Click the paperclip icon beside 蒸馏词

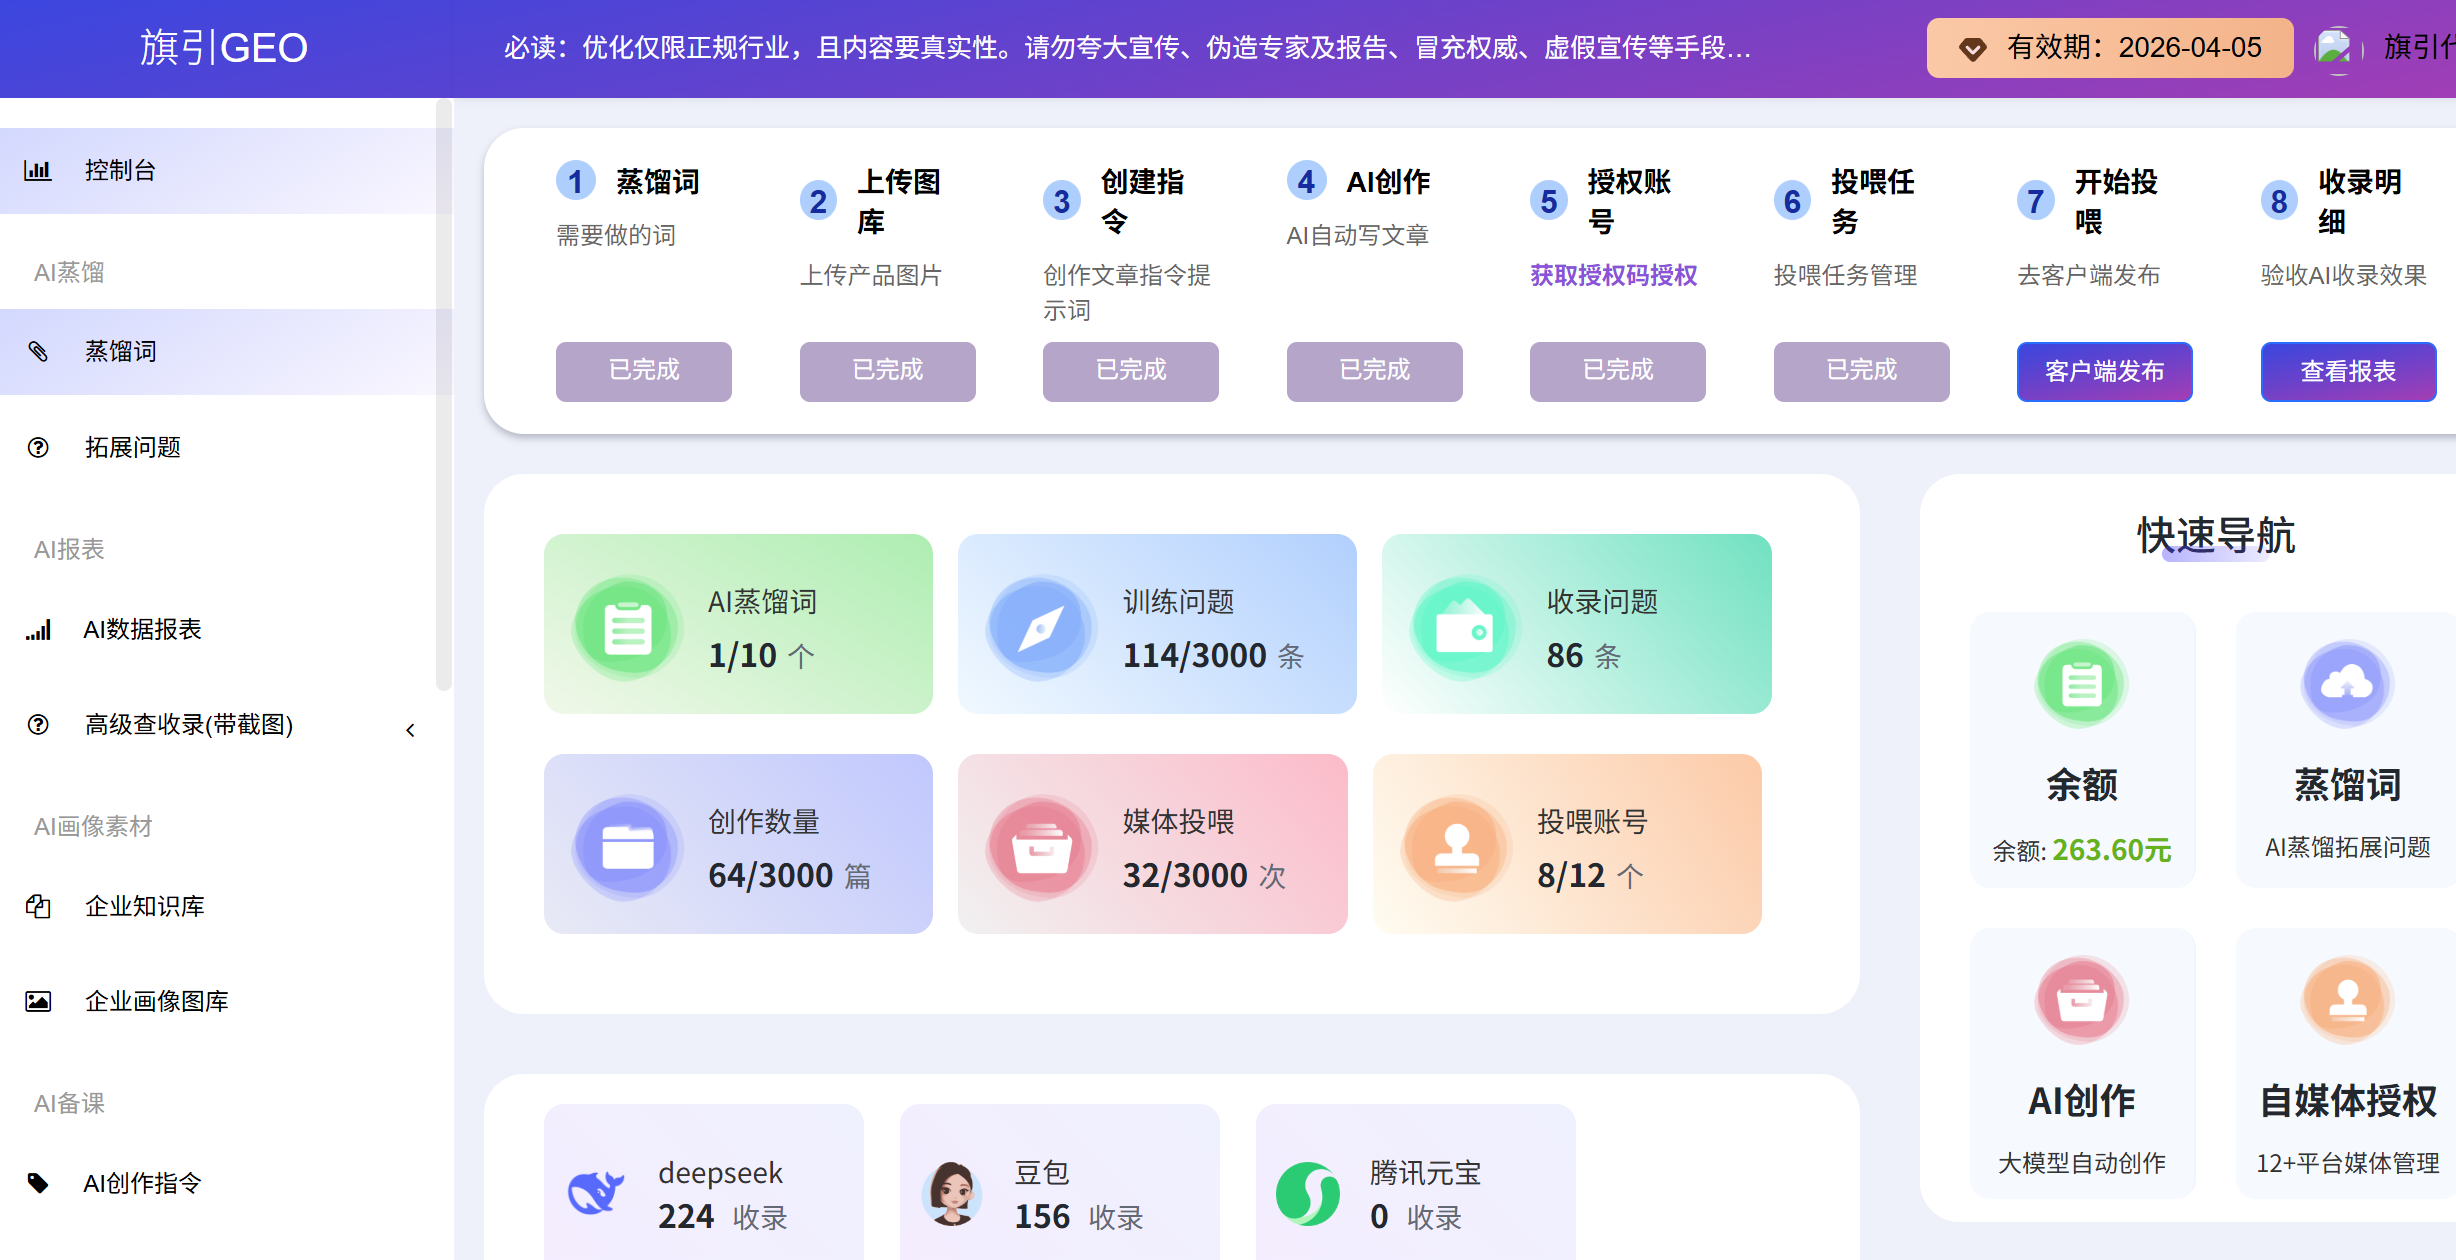[38, 352]
